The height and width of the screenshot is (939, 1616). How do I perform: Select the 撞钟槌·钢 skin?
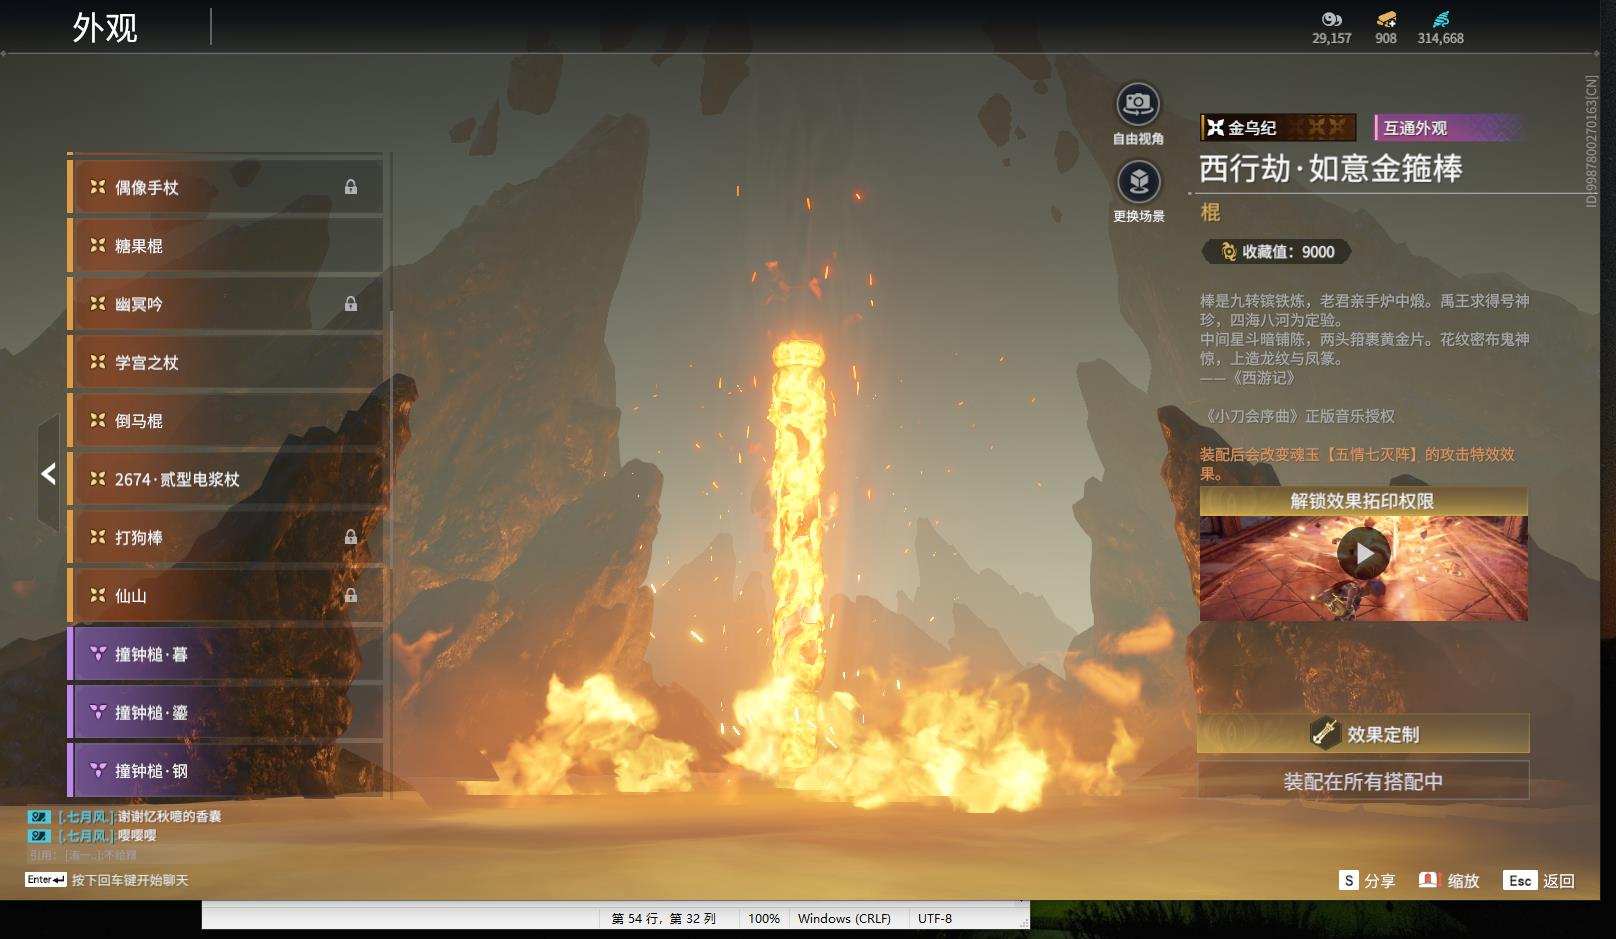225,771
